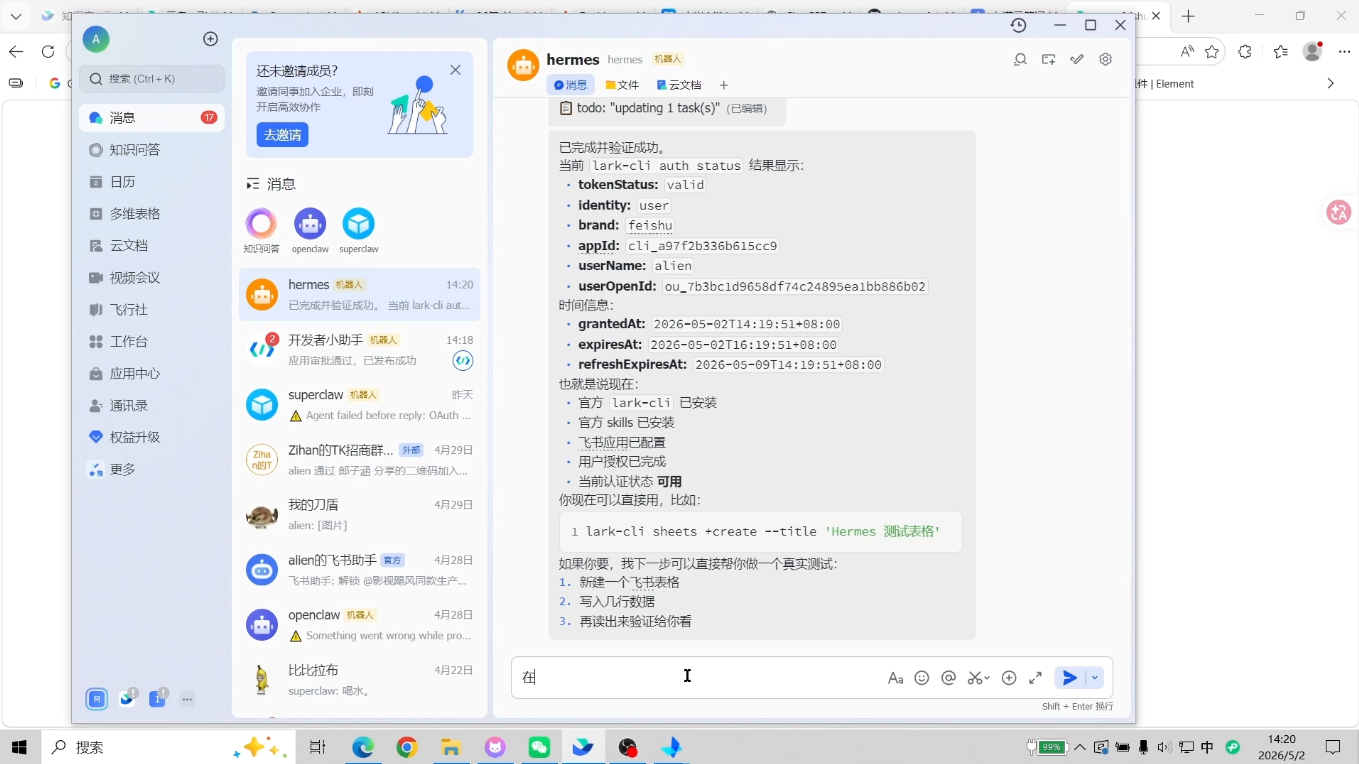Screen dimensions: 1359x764
Task: Open the Windows Start menu
Action: (x=19, y=747)
